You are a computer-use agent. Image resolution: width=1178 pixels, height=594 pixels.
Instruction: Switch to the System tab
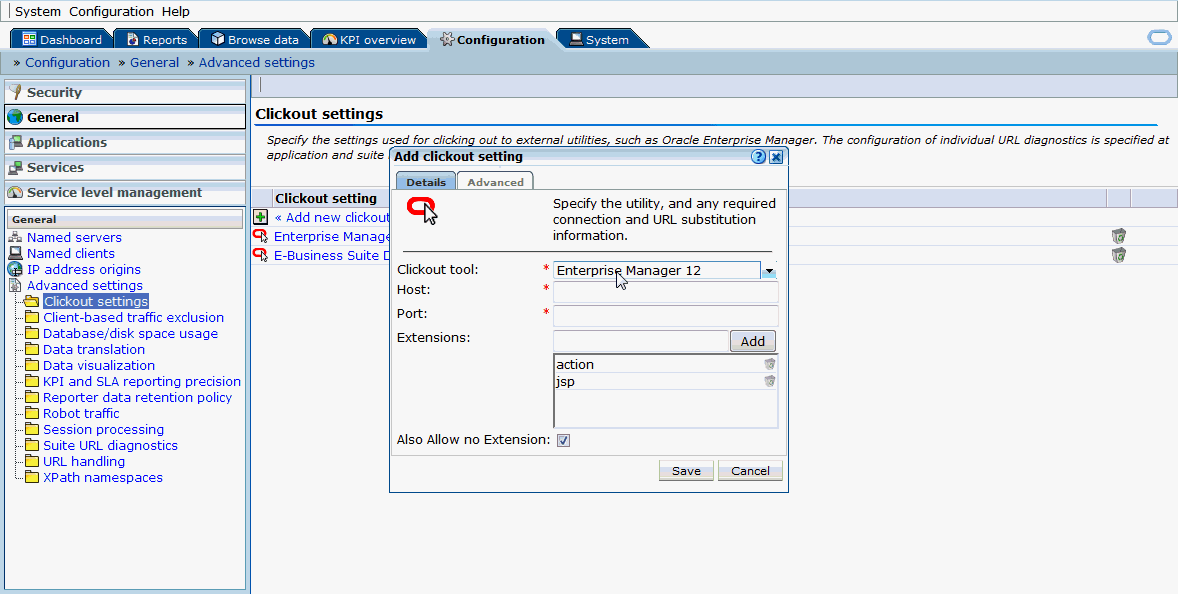[x=599, y=40]
